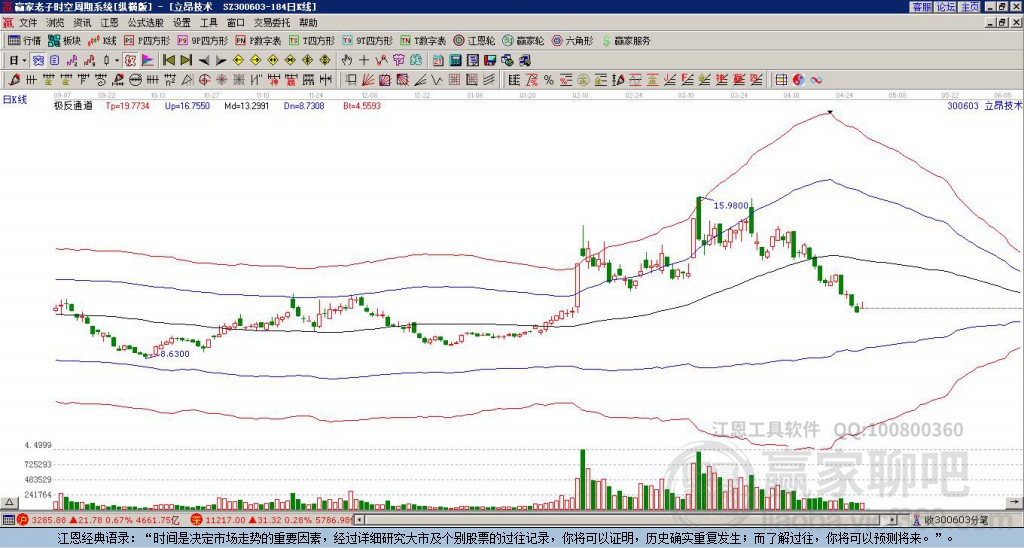Click the right-arrow button at the volume panel's edge
The height and width of the screenshot is (548, 1024).
pyautogui.click(x=1016, y=503)
